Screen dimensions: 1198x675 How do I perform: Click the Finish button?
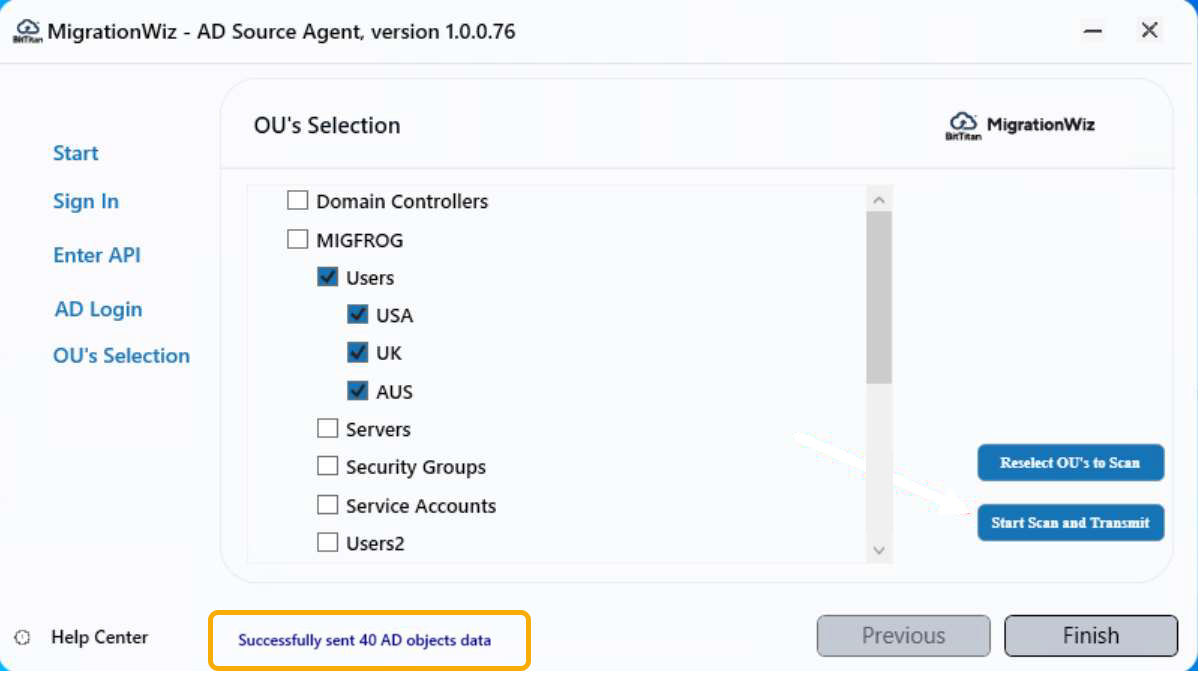pos(1090,635)
